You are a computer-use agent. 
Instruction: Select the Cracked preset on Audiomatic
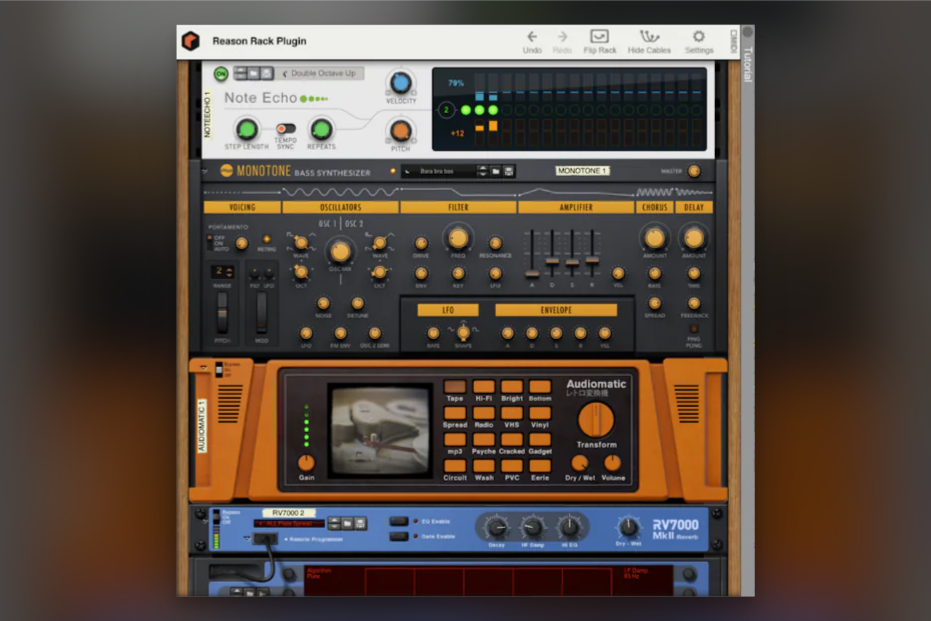click(x=512, y=439)
